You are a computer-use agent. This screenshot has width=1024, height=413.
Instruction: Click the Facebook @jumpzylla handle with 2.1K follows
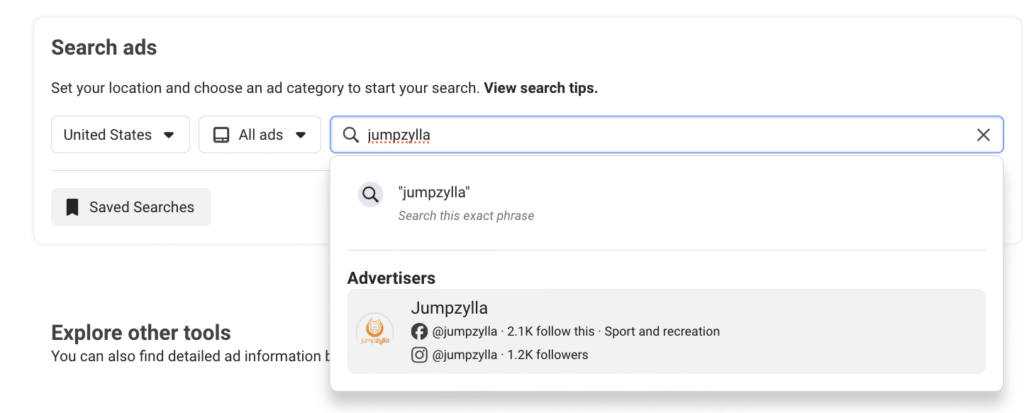463,331
